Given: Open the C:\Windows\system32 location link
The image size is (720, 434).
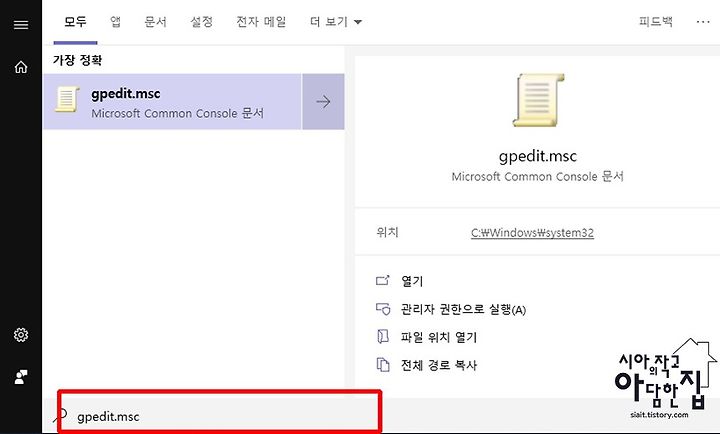Looking at the screenshot, I should [x=532, y=233].
